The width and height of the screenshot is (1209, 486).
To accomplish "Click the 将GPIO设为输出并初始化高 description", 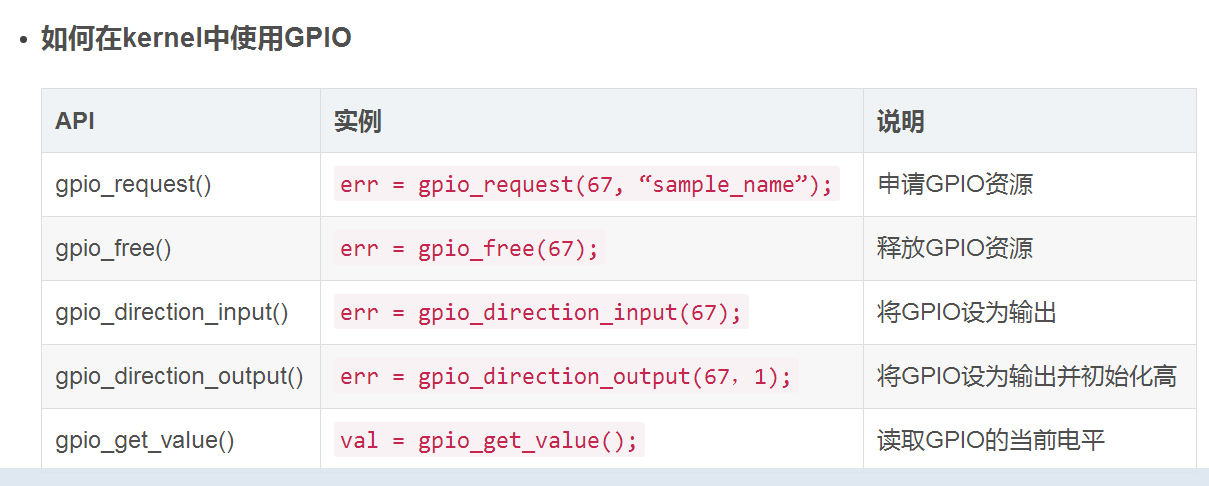I will click(x=1026, y=377).
